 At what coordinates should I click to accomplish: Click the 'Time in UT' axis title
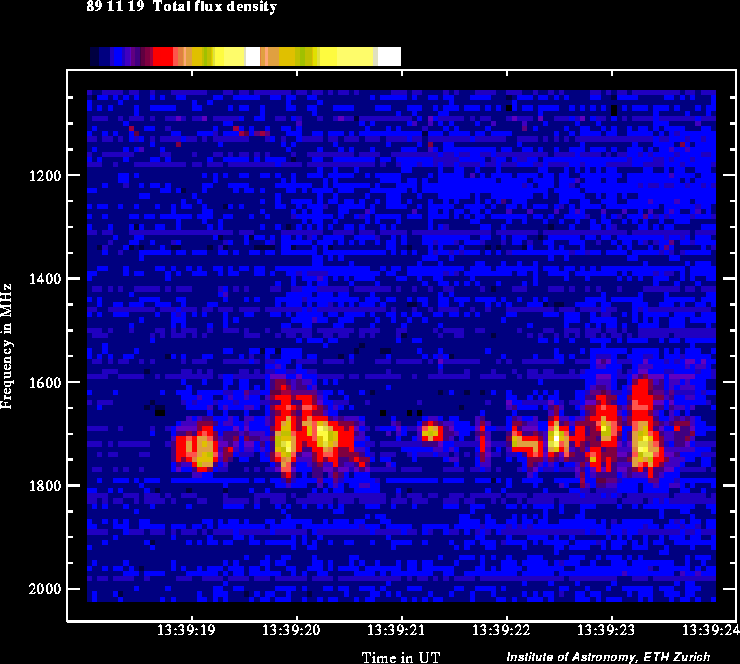(401, 657)
